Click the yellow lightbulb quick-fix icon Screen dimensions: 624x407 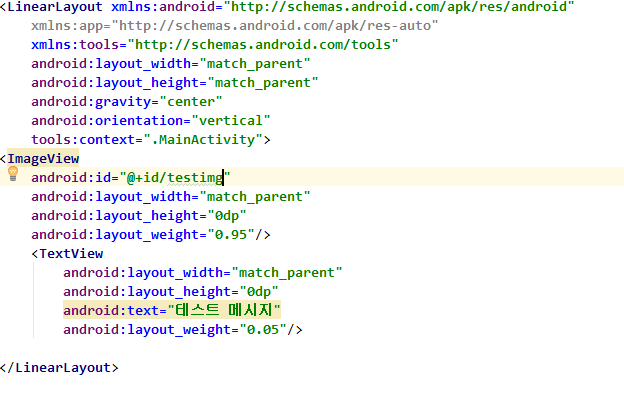click(13, 174)
